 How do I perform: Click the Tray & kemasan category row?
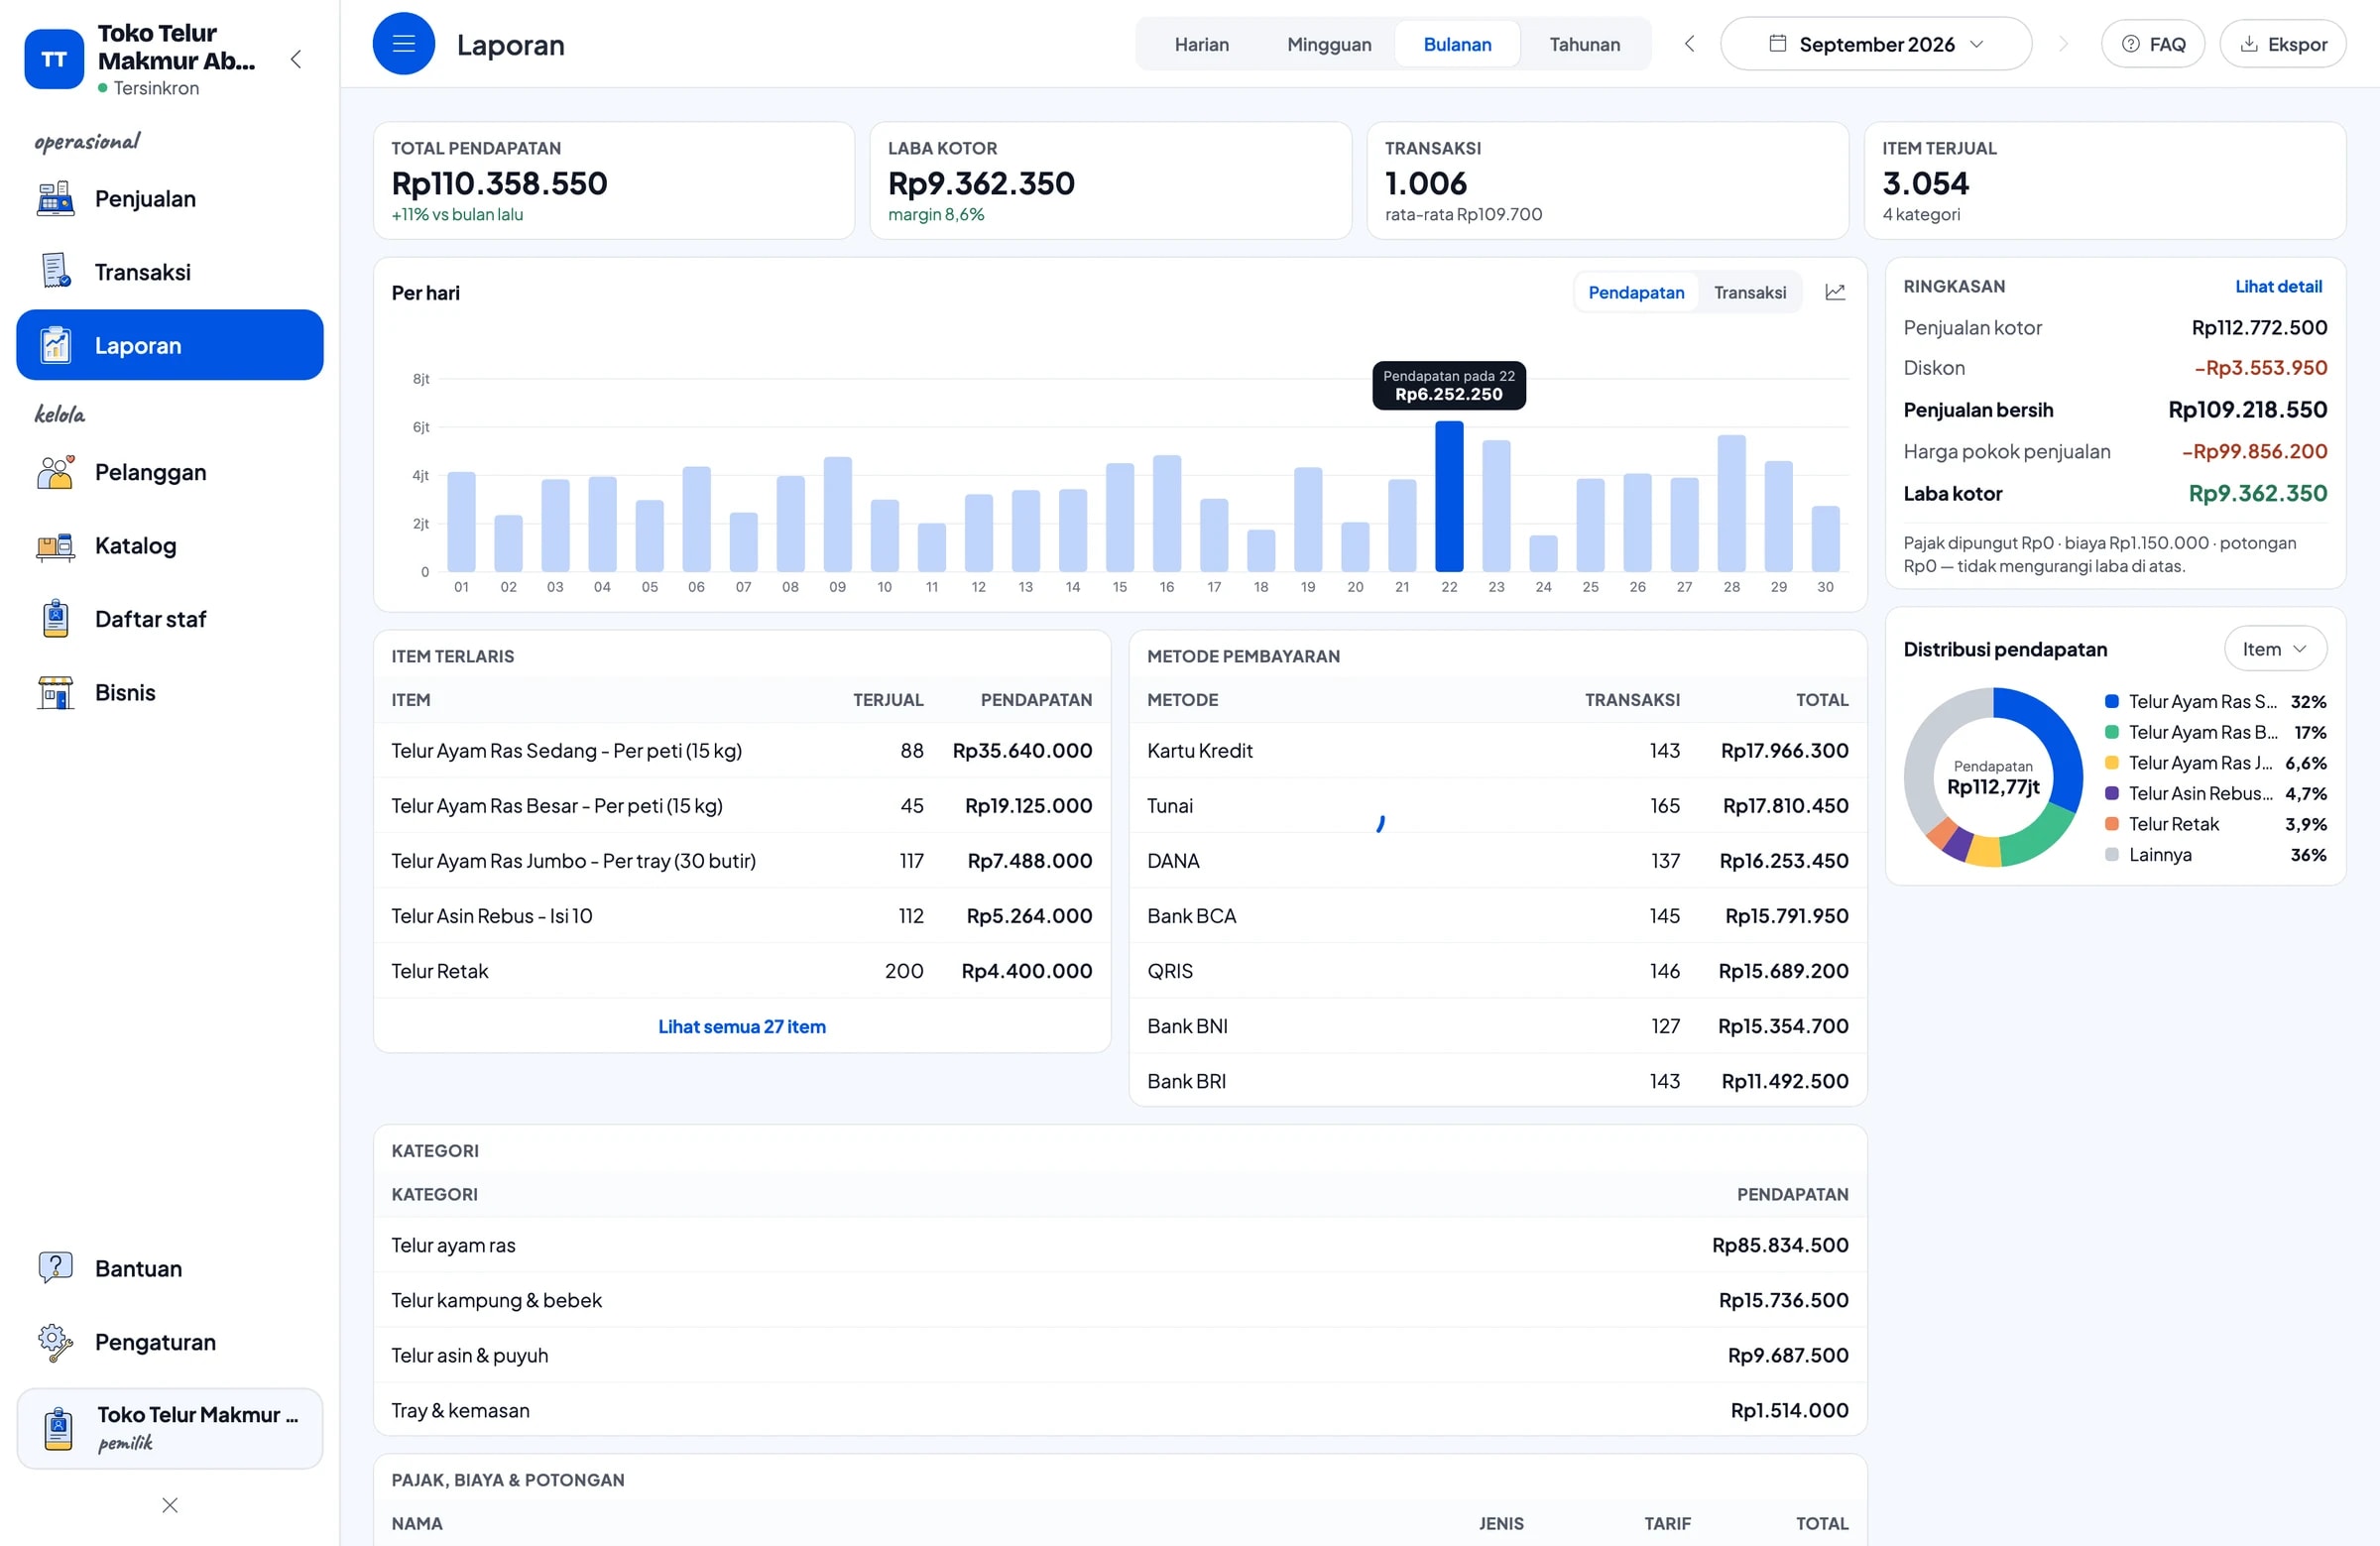pyautogui.click(x=1120, y=1410)
